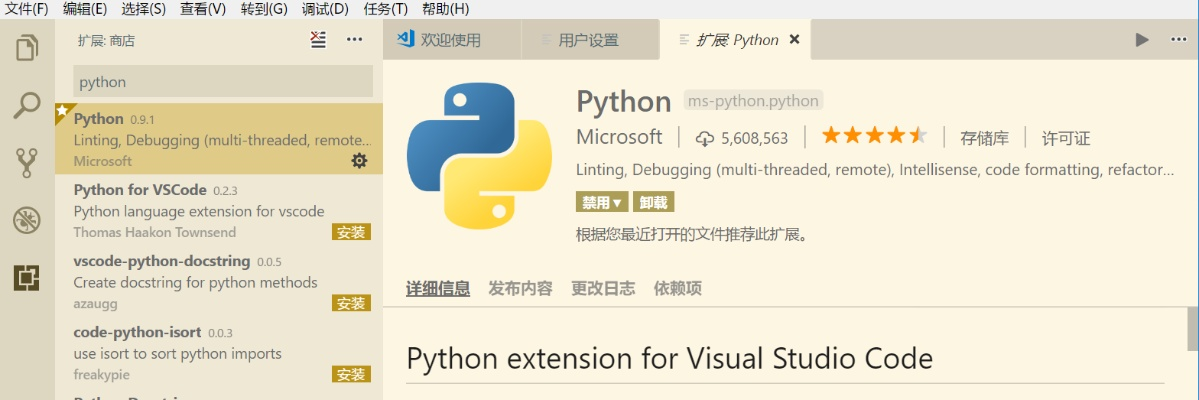
Task: Open the editor's more actions ellipsis menu
Action: tap(1177, 40)
